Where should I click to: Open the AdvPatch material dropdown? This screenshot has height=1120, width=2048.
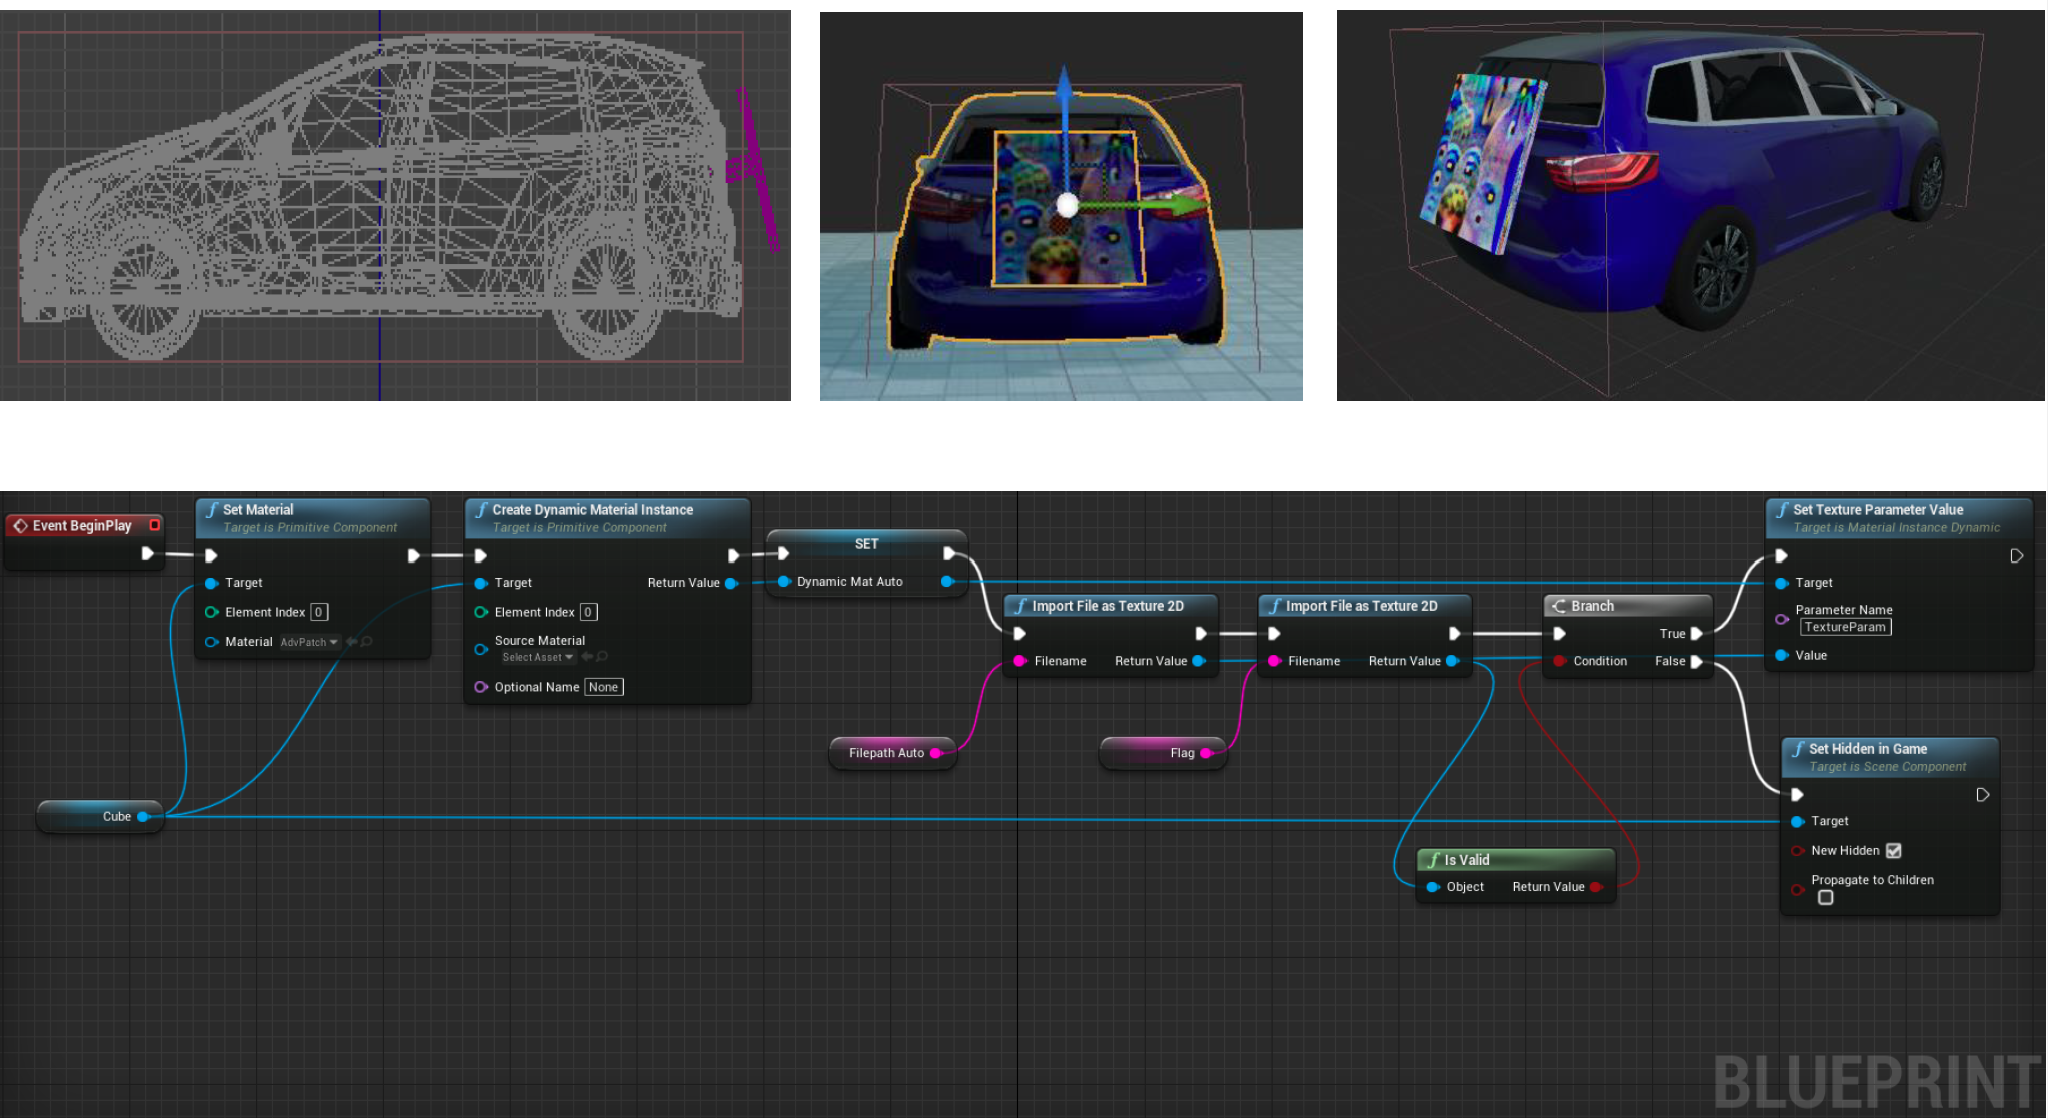click(x=309, y=642)
